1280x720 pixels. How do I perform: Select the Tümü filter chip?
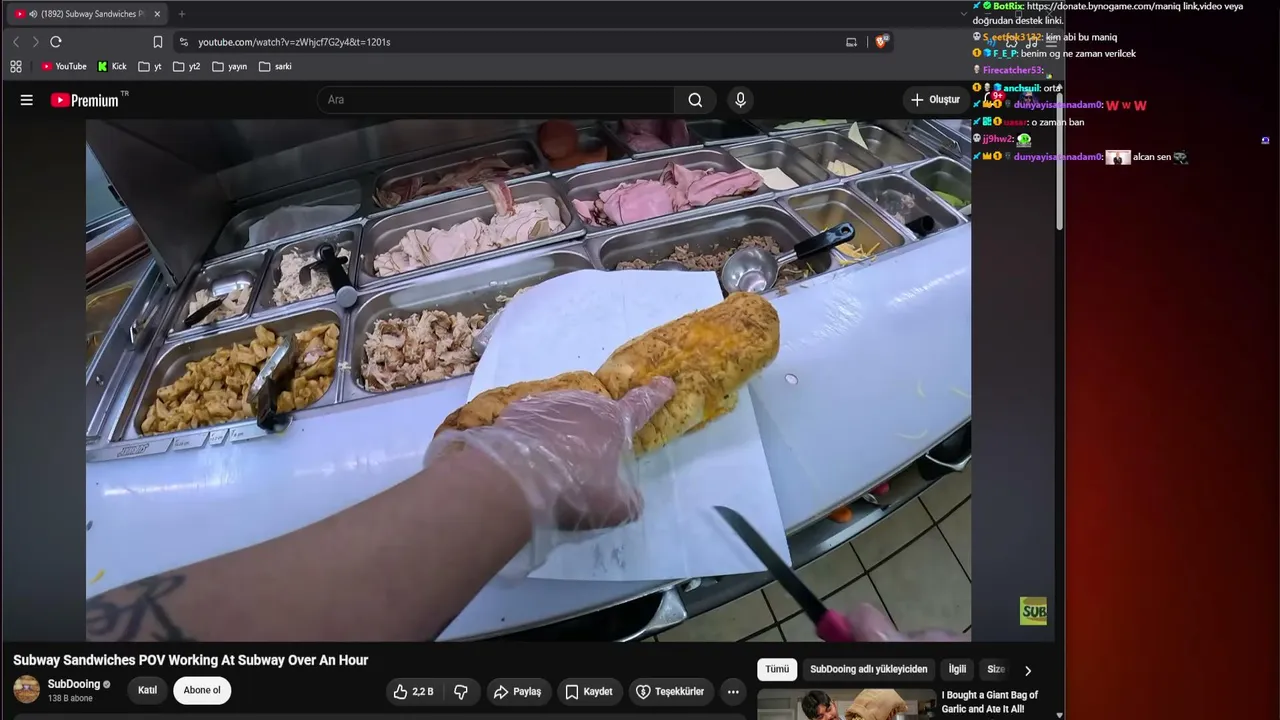point(777,670)
